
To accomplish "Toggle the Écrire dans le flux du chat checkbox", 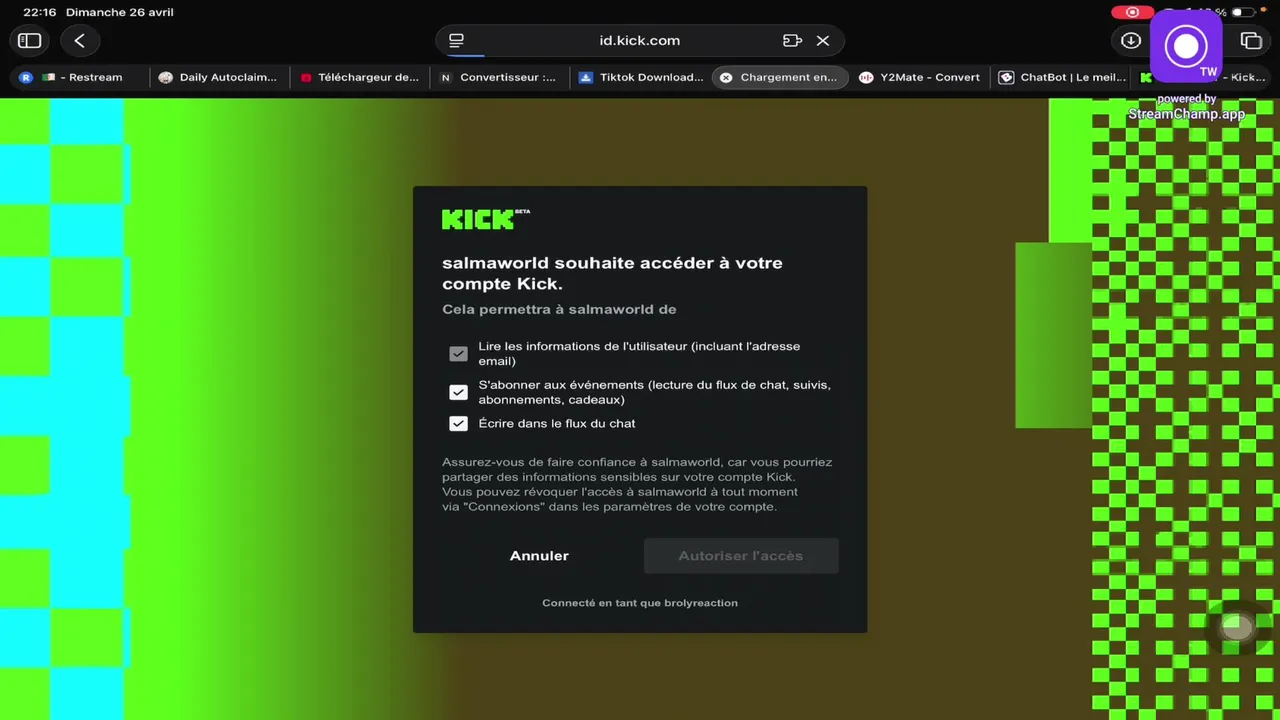I will [458, 423].
